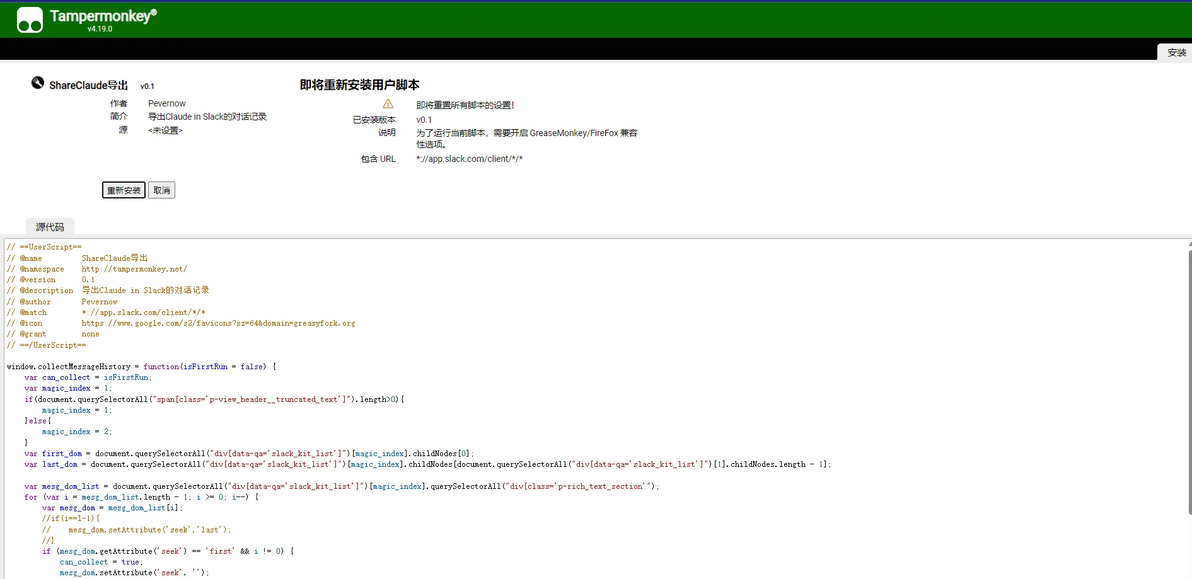
Task: Place cursor on var first_dom line
Action: pos(250,453)
